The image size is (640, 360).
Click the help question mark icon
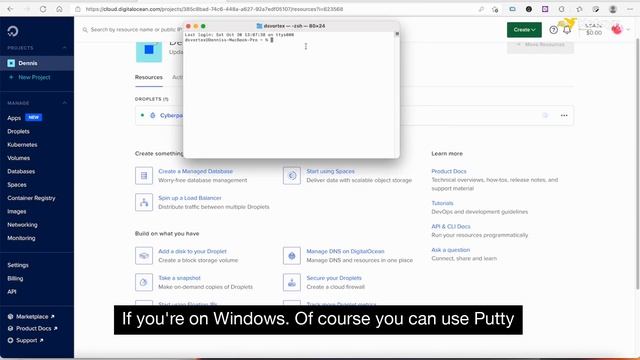point(553,30)
